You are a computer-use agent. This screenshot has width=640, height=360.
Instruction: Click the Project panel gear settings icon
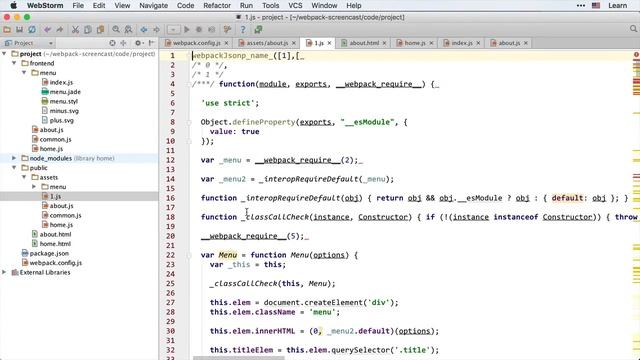tap(138, 43)
